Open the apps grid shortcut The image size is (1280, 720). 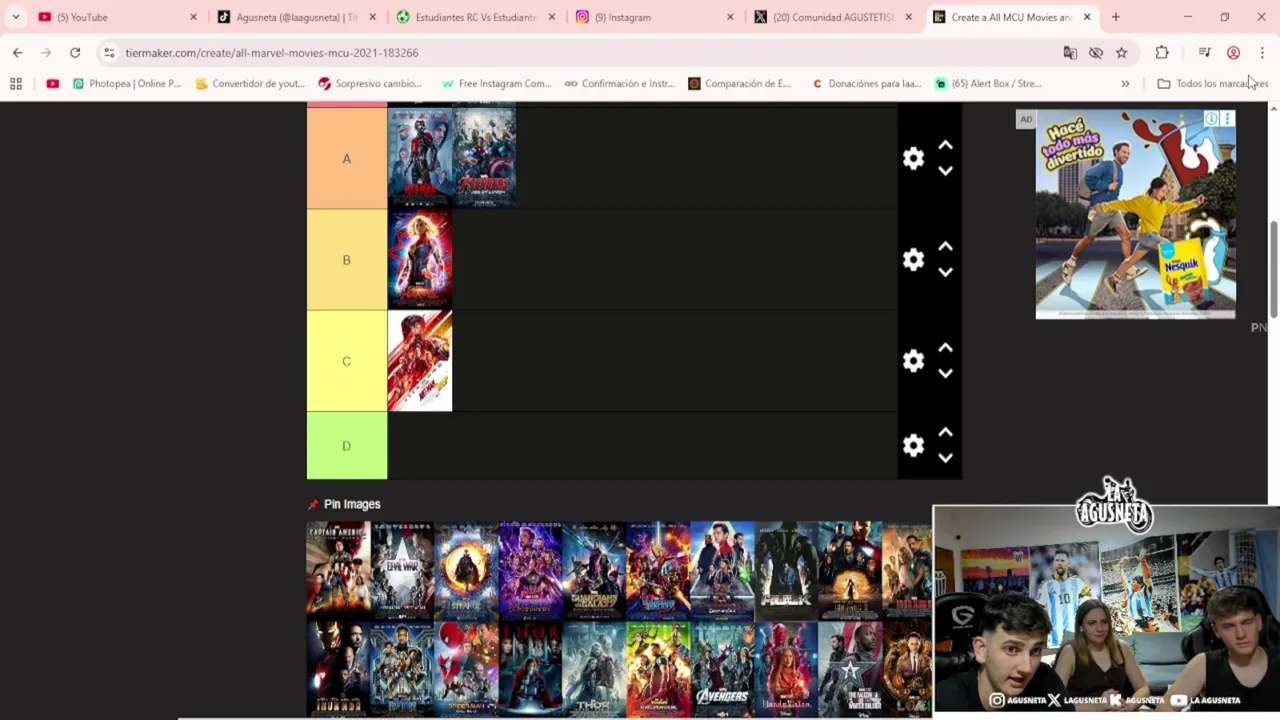coord(16,84)
